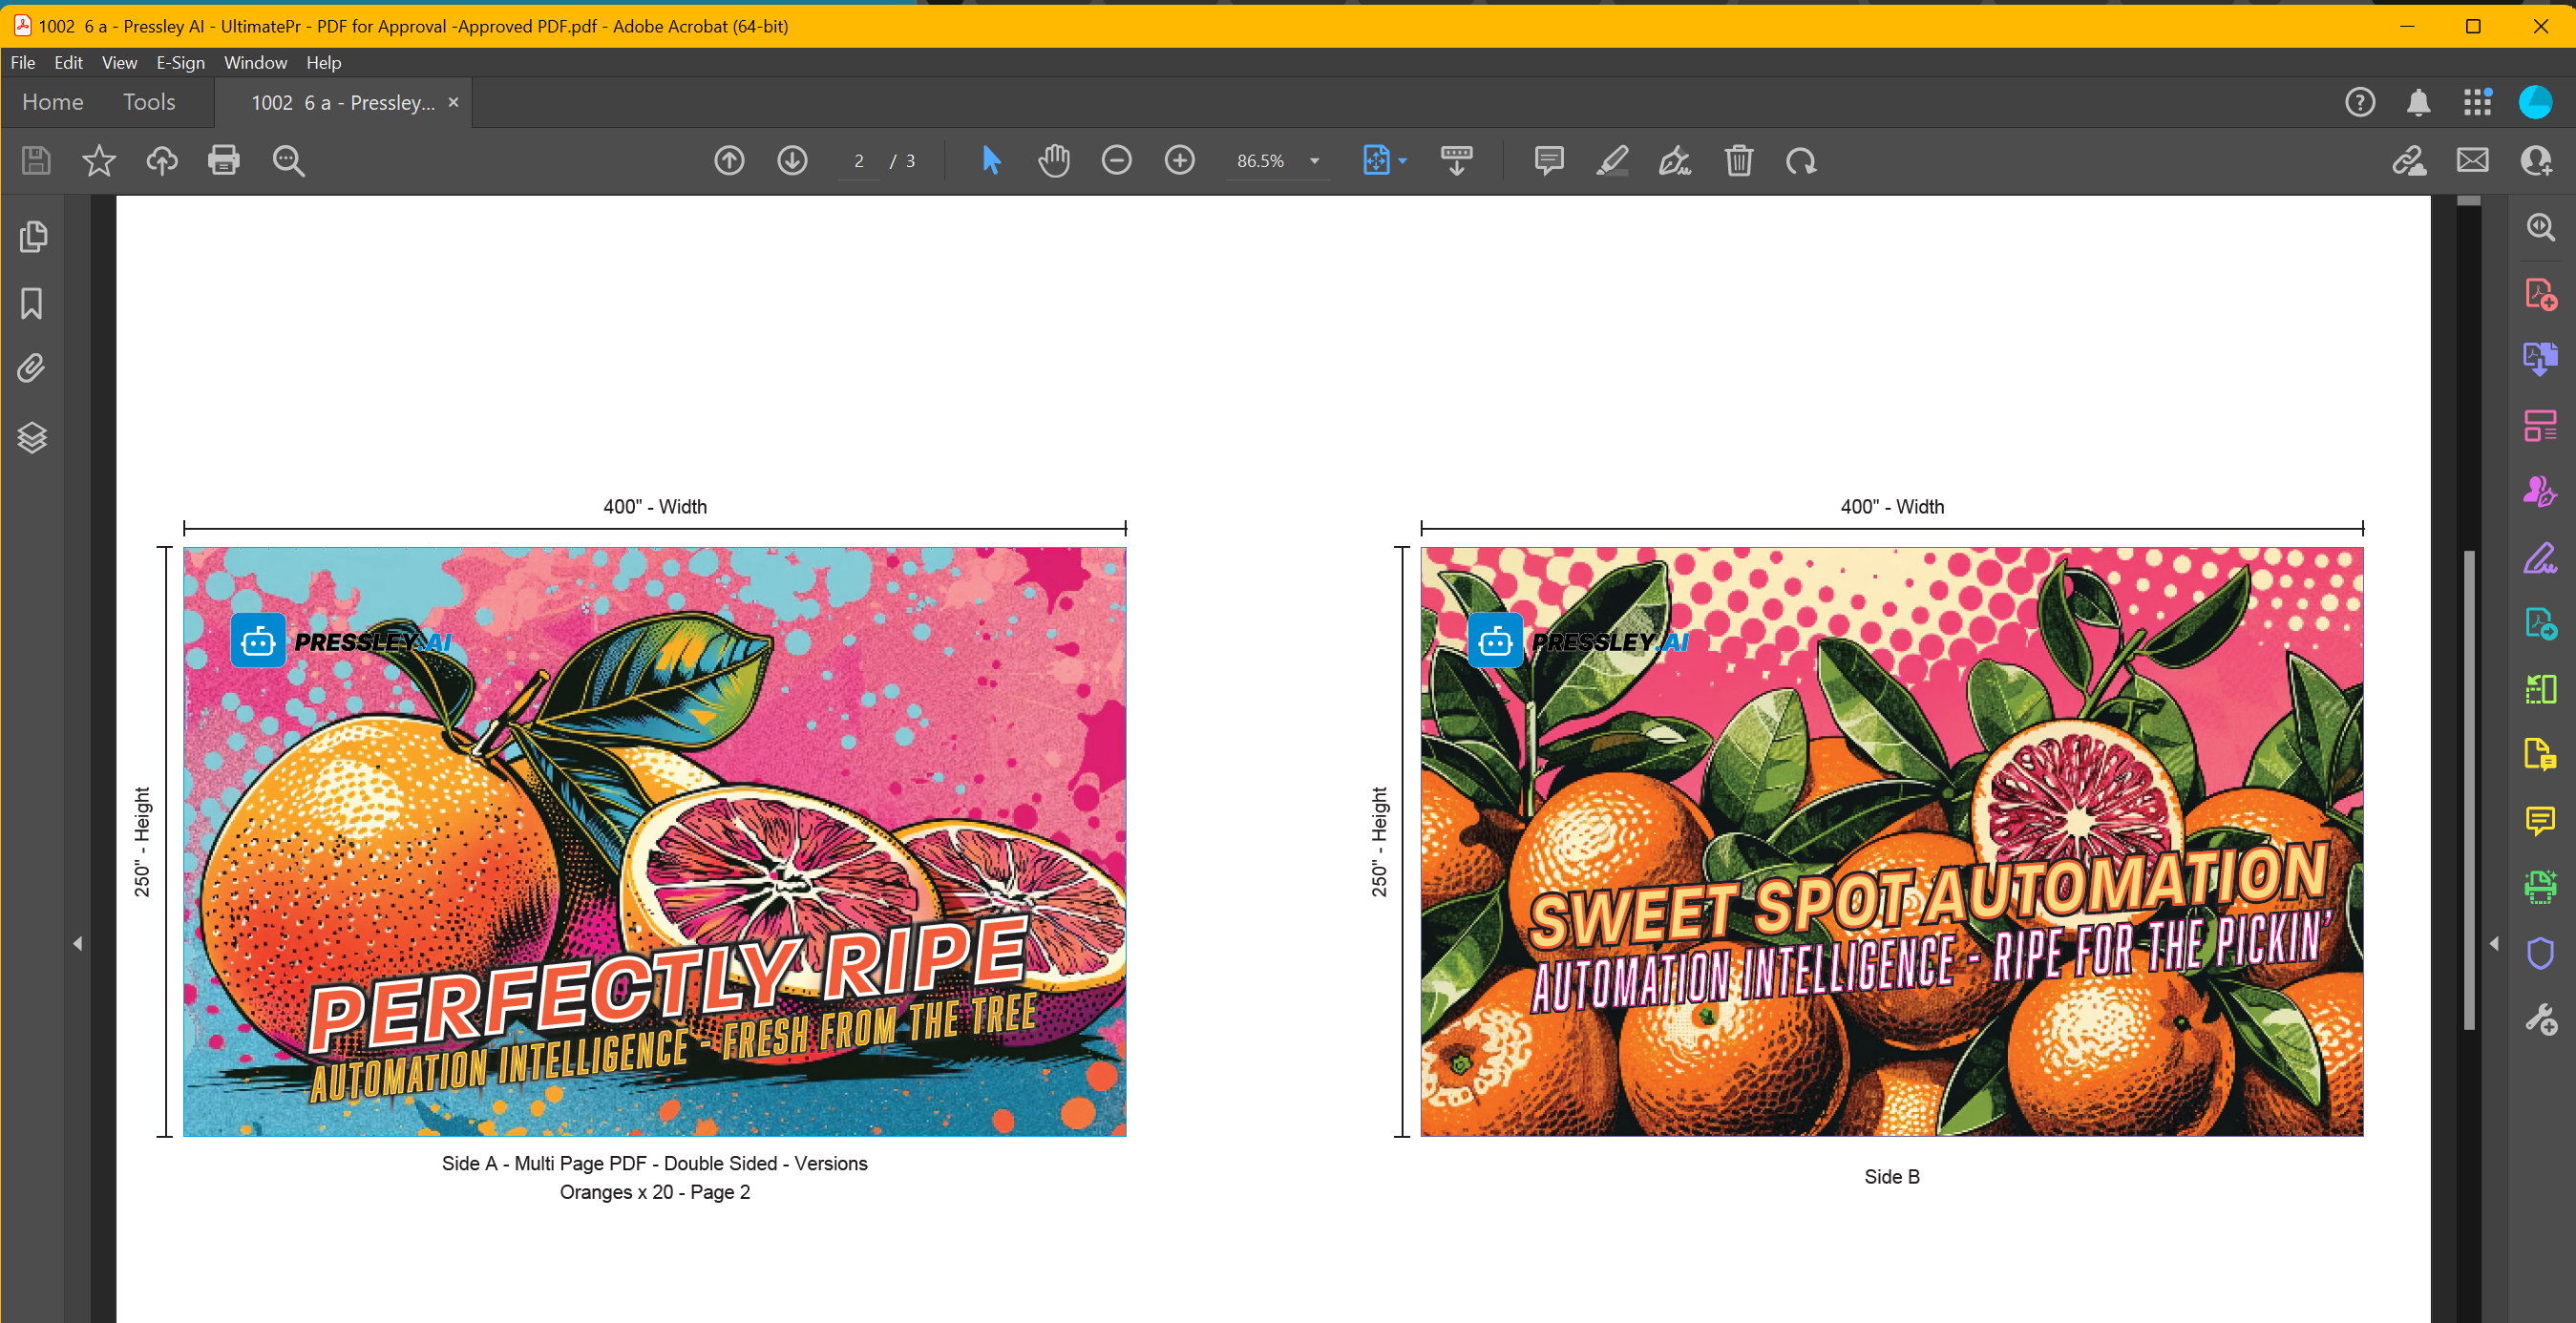
Task: Select the highlight text tool
Action: click(x=1612, y=161)
